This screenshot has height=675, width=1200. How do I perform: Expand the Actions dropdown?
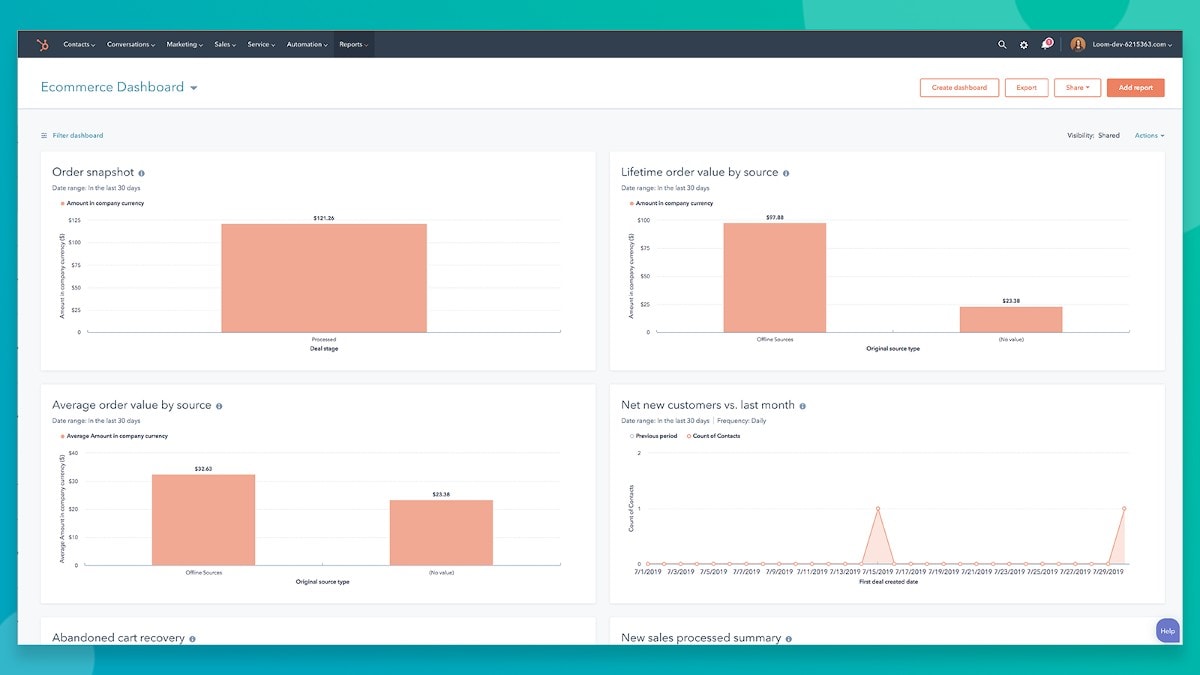click(1149, 135)
